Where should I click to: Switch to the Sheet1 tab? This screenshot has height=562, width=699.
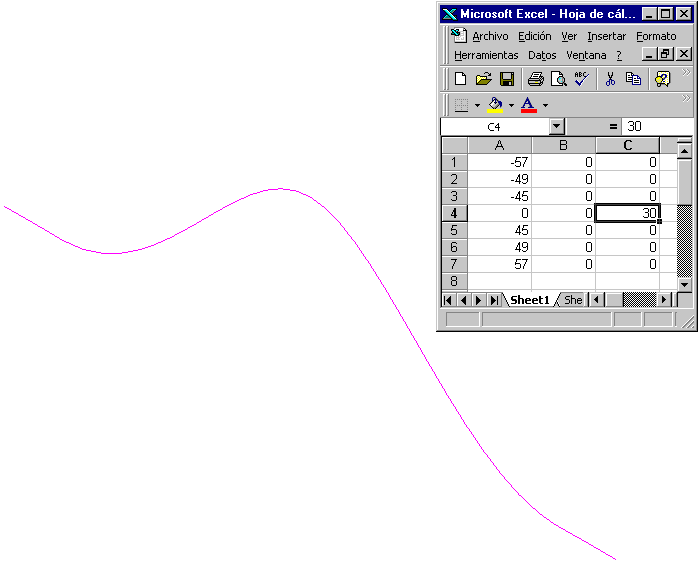pos(529,300)
